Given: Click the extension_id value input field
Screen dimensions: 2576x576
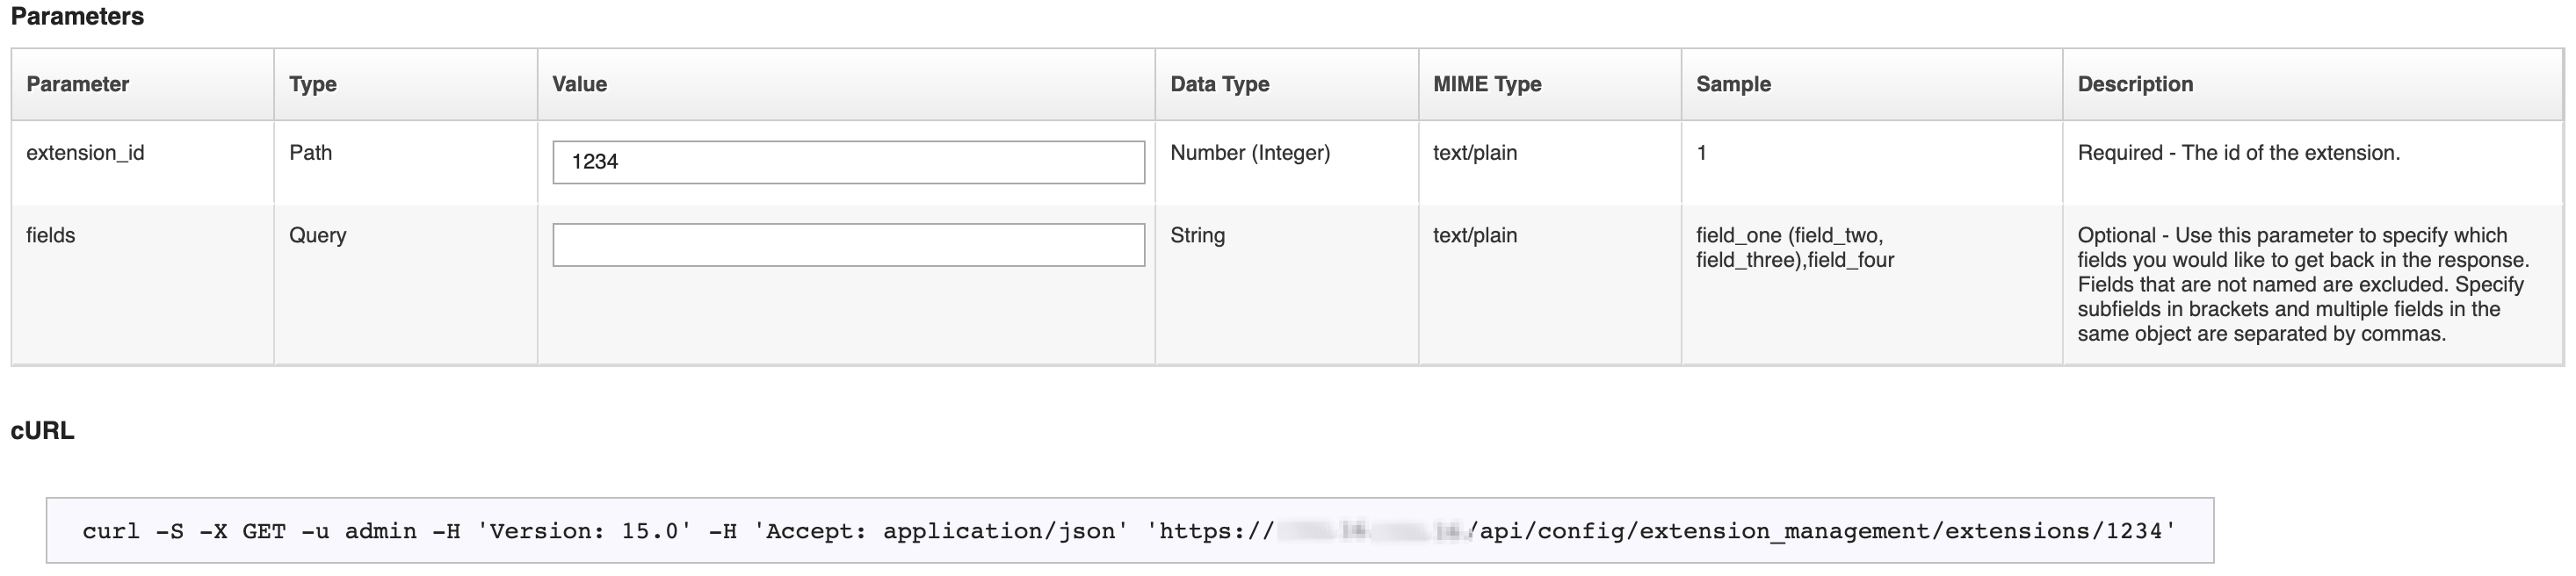Looking at the screenshot, I should [848, 162].
